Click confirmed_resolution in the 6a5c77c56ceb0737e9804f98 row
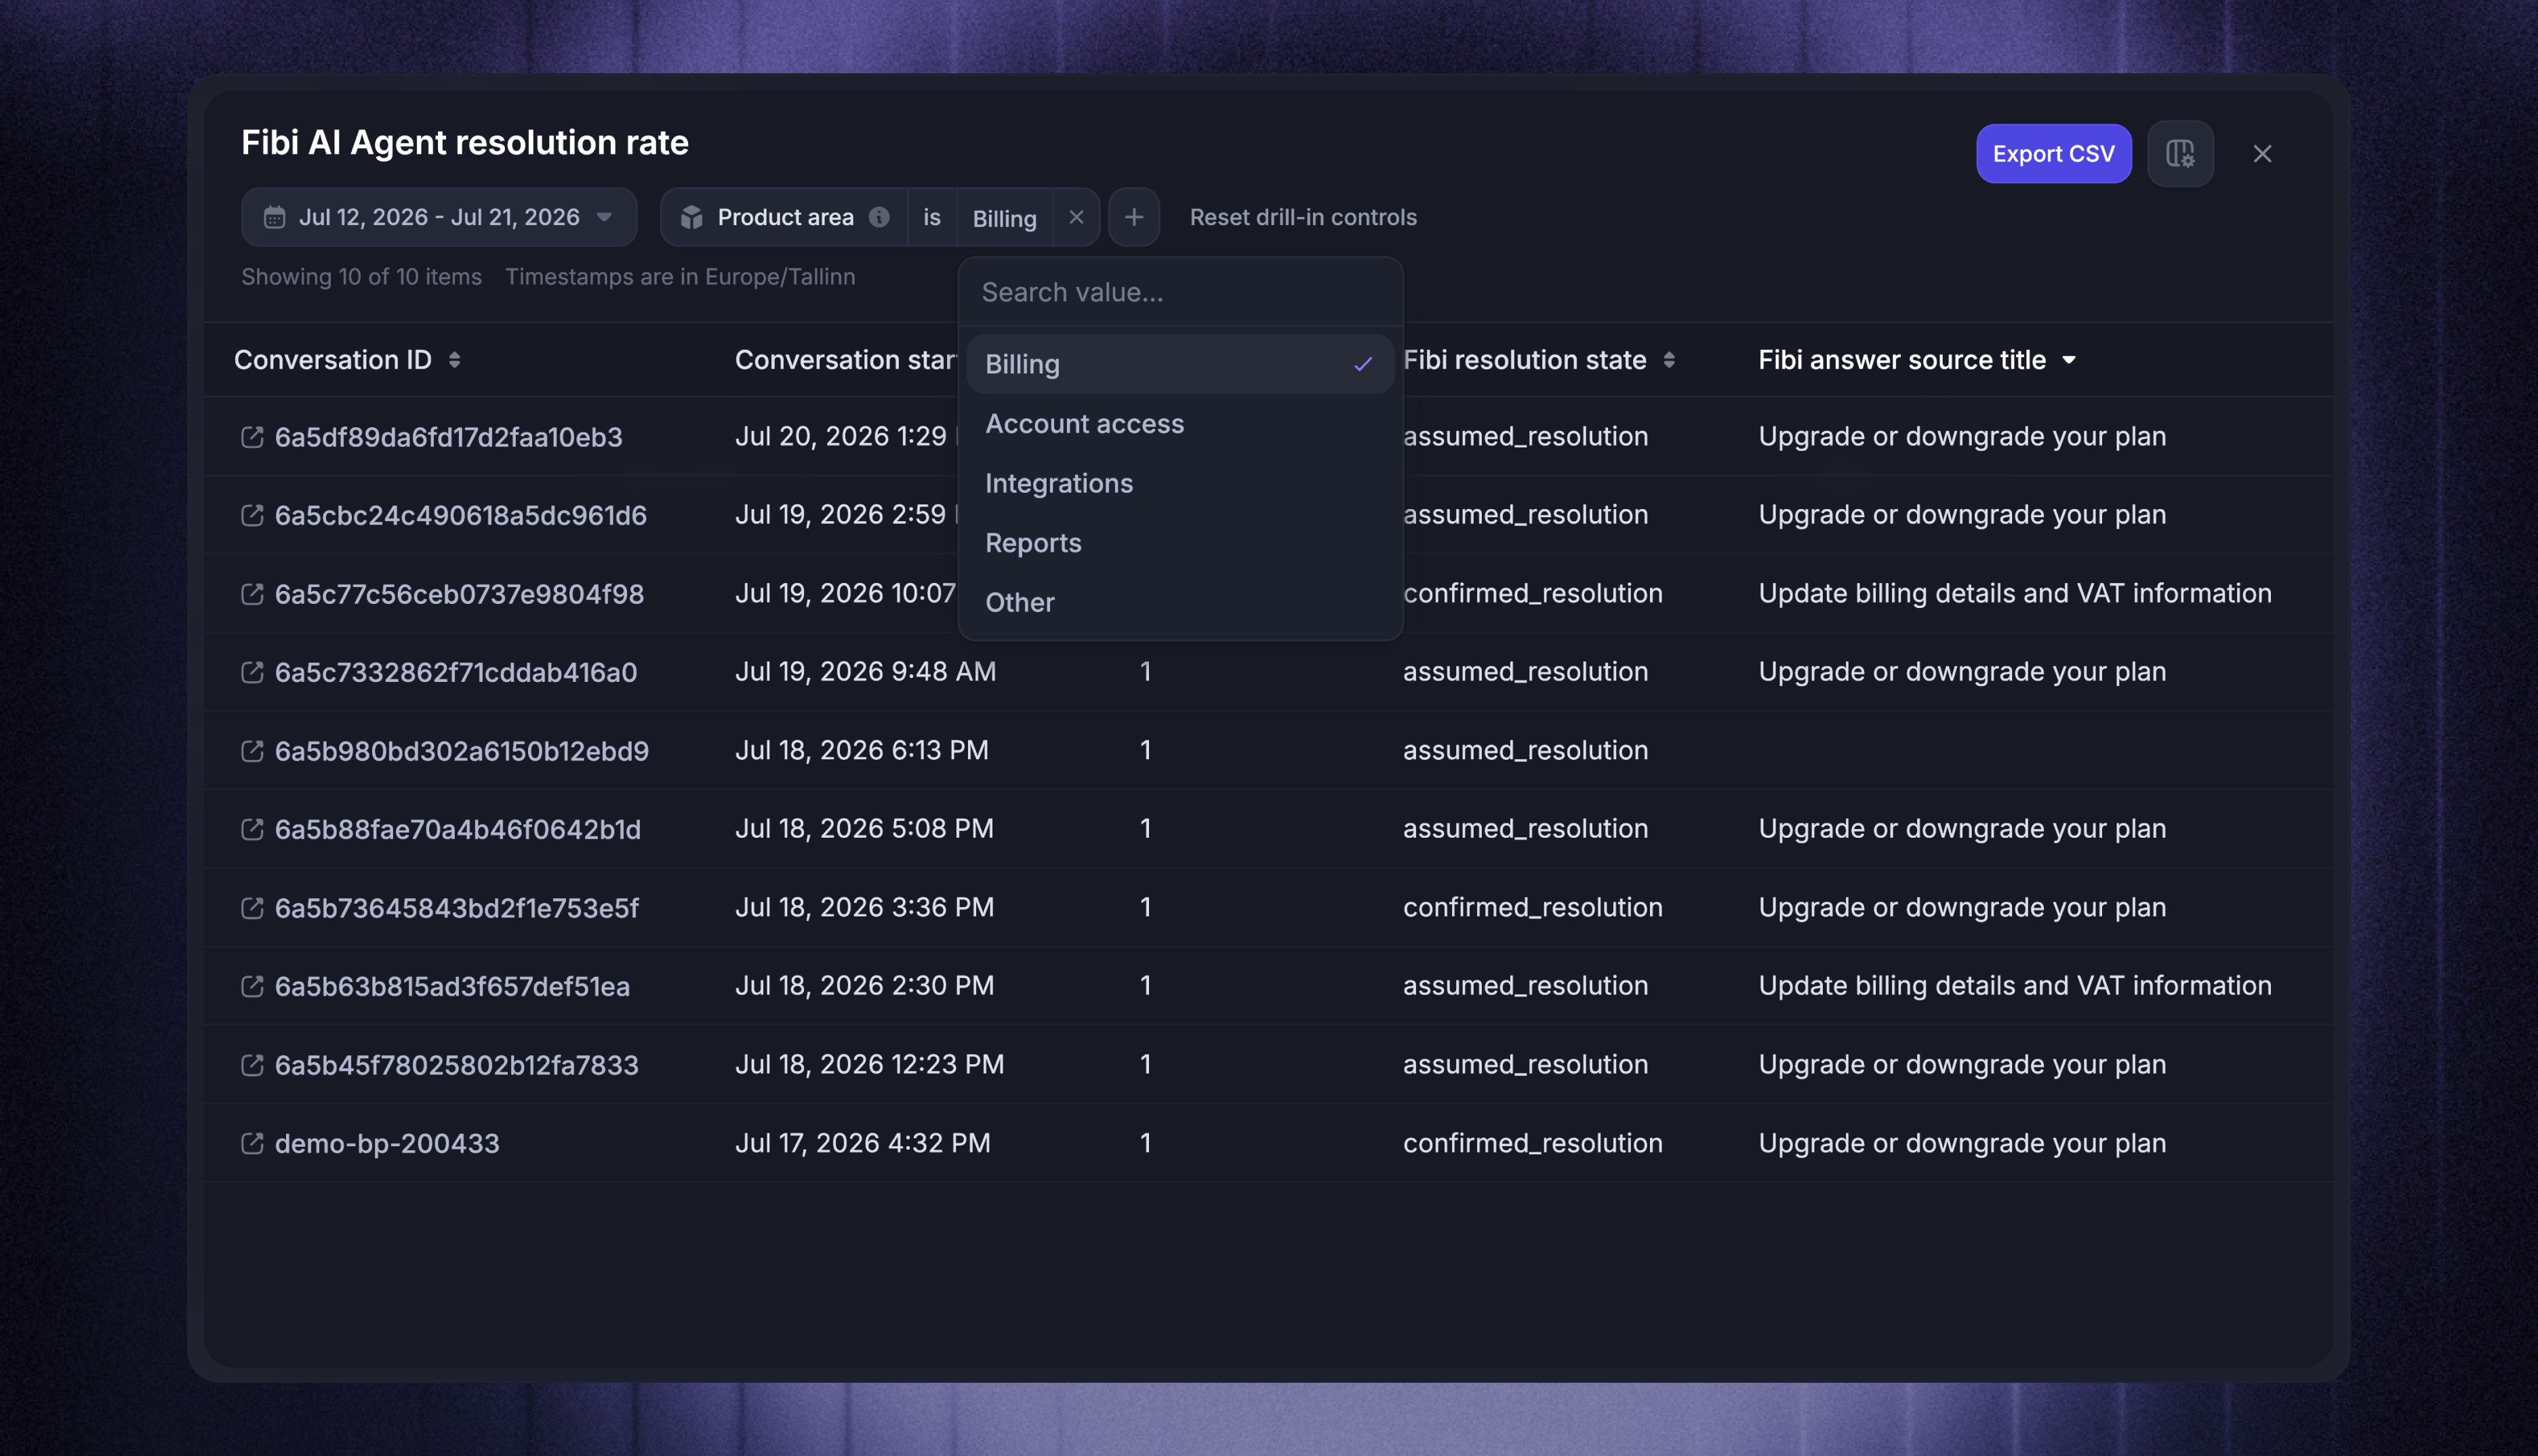Viewport: 2538px width, 1456px height. coord(1532,594)
